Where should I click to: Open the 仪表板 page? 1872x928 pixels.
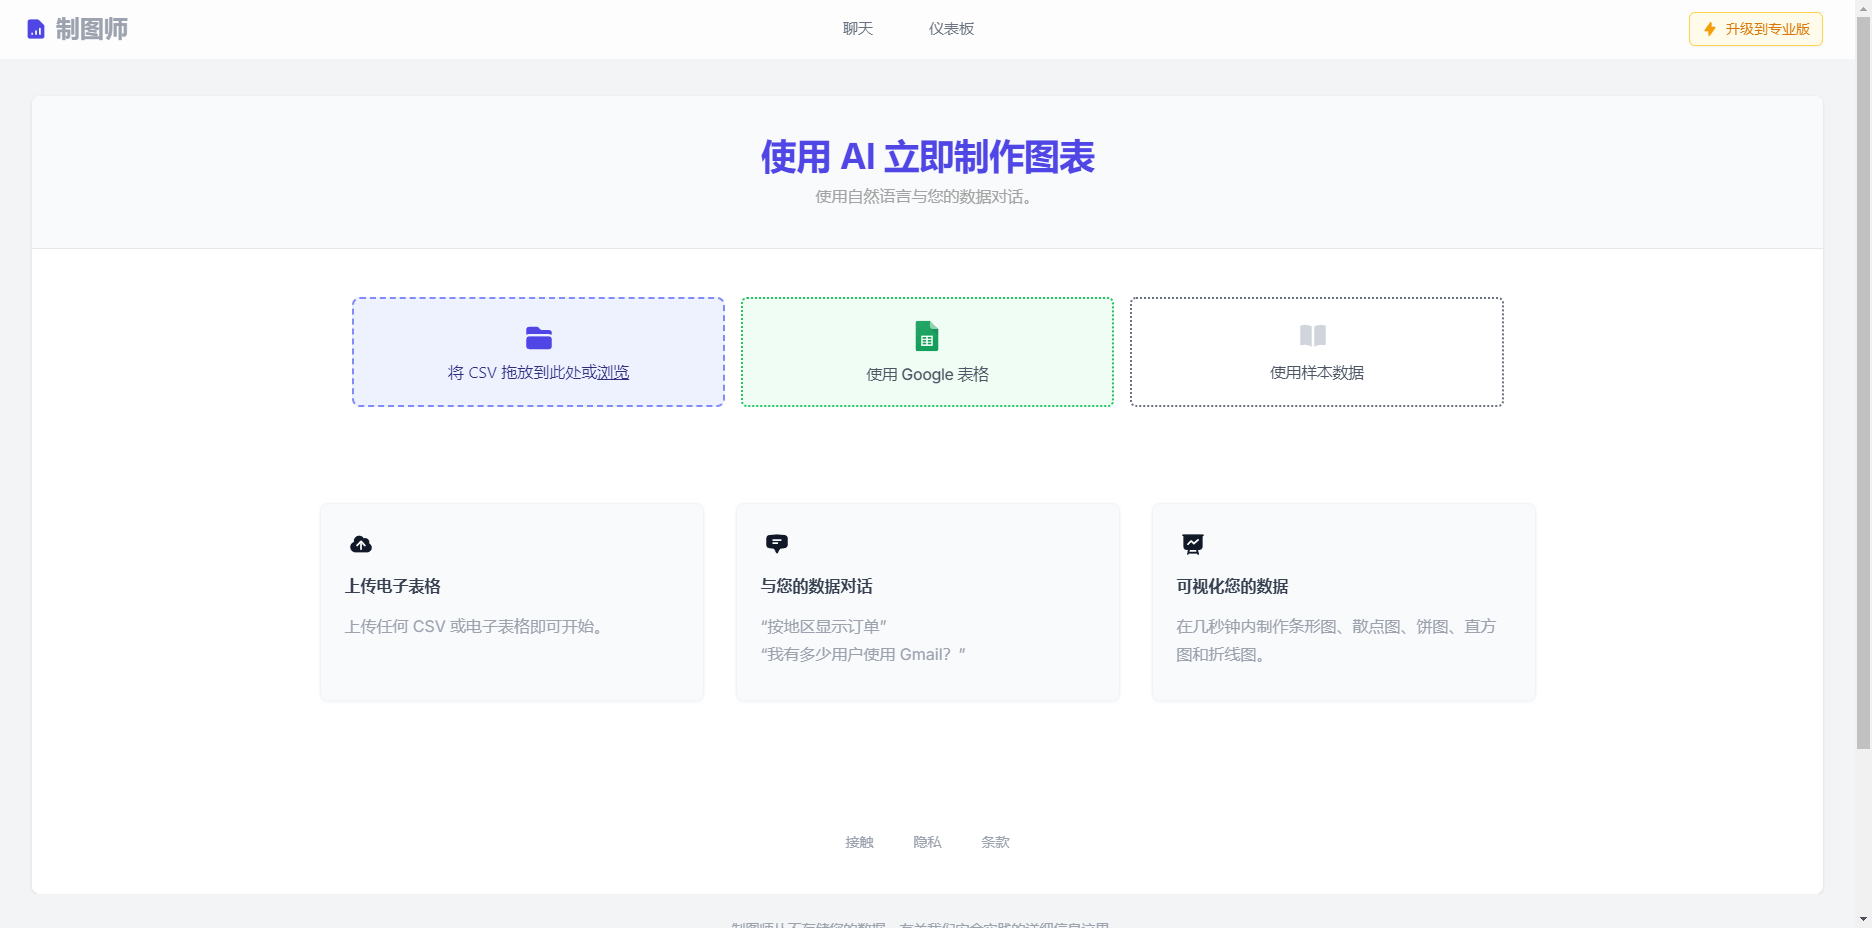(950, 29)
